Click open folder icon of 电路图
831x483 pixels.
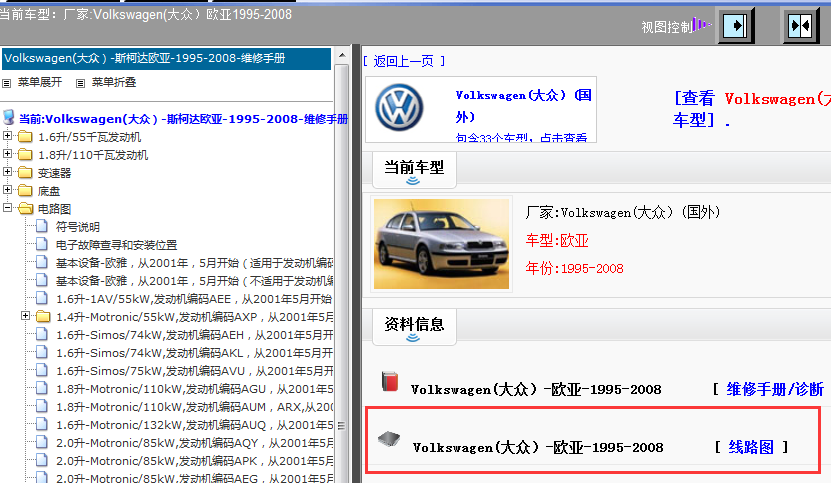click(25, 208)
